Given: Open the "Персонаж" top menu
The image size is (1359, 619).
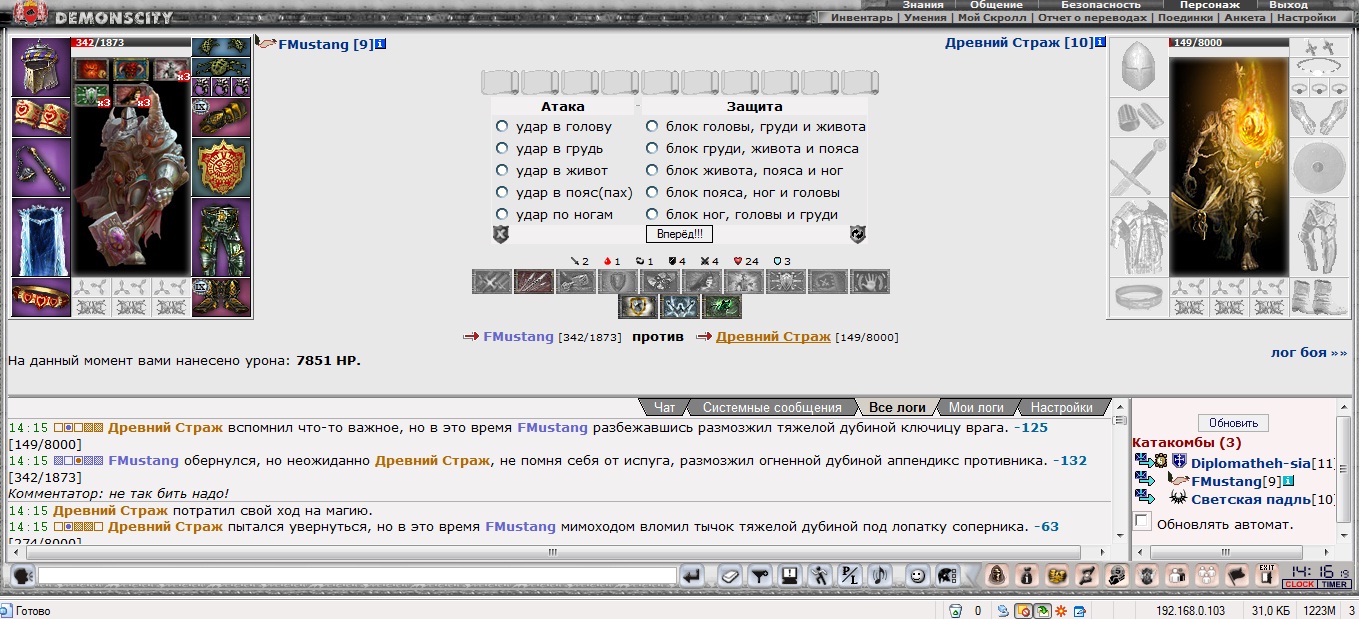Looking at the screenshot, I should (1210, 5).
